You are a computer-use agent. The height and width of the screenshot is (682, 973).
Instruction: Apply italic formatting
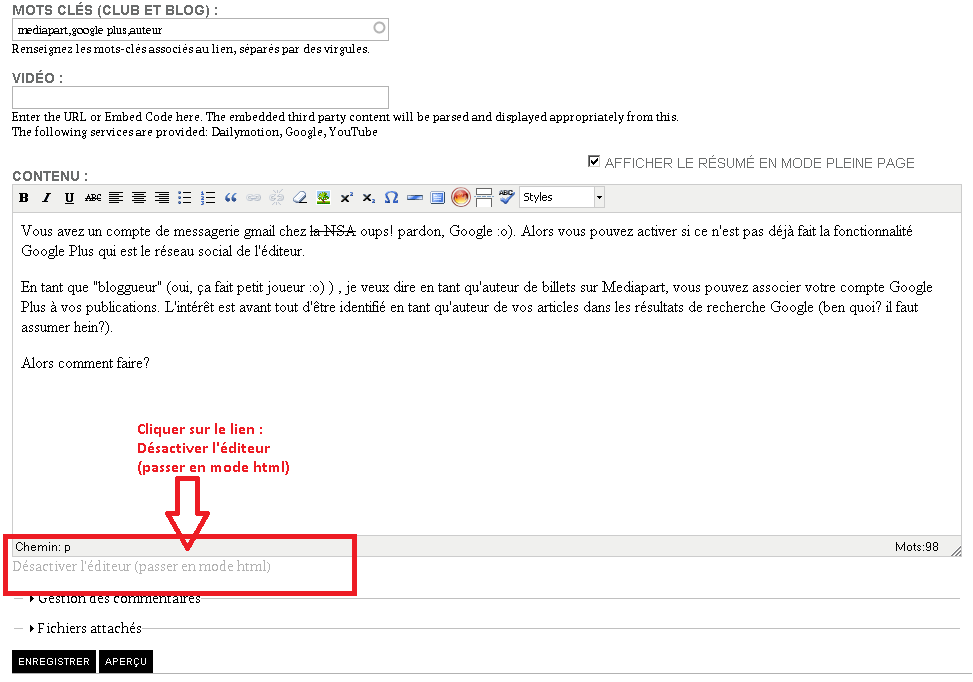click(47, 197)
